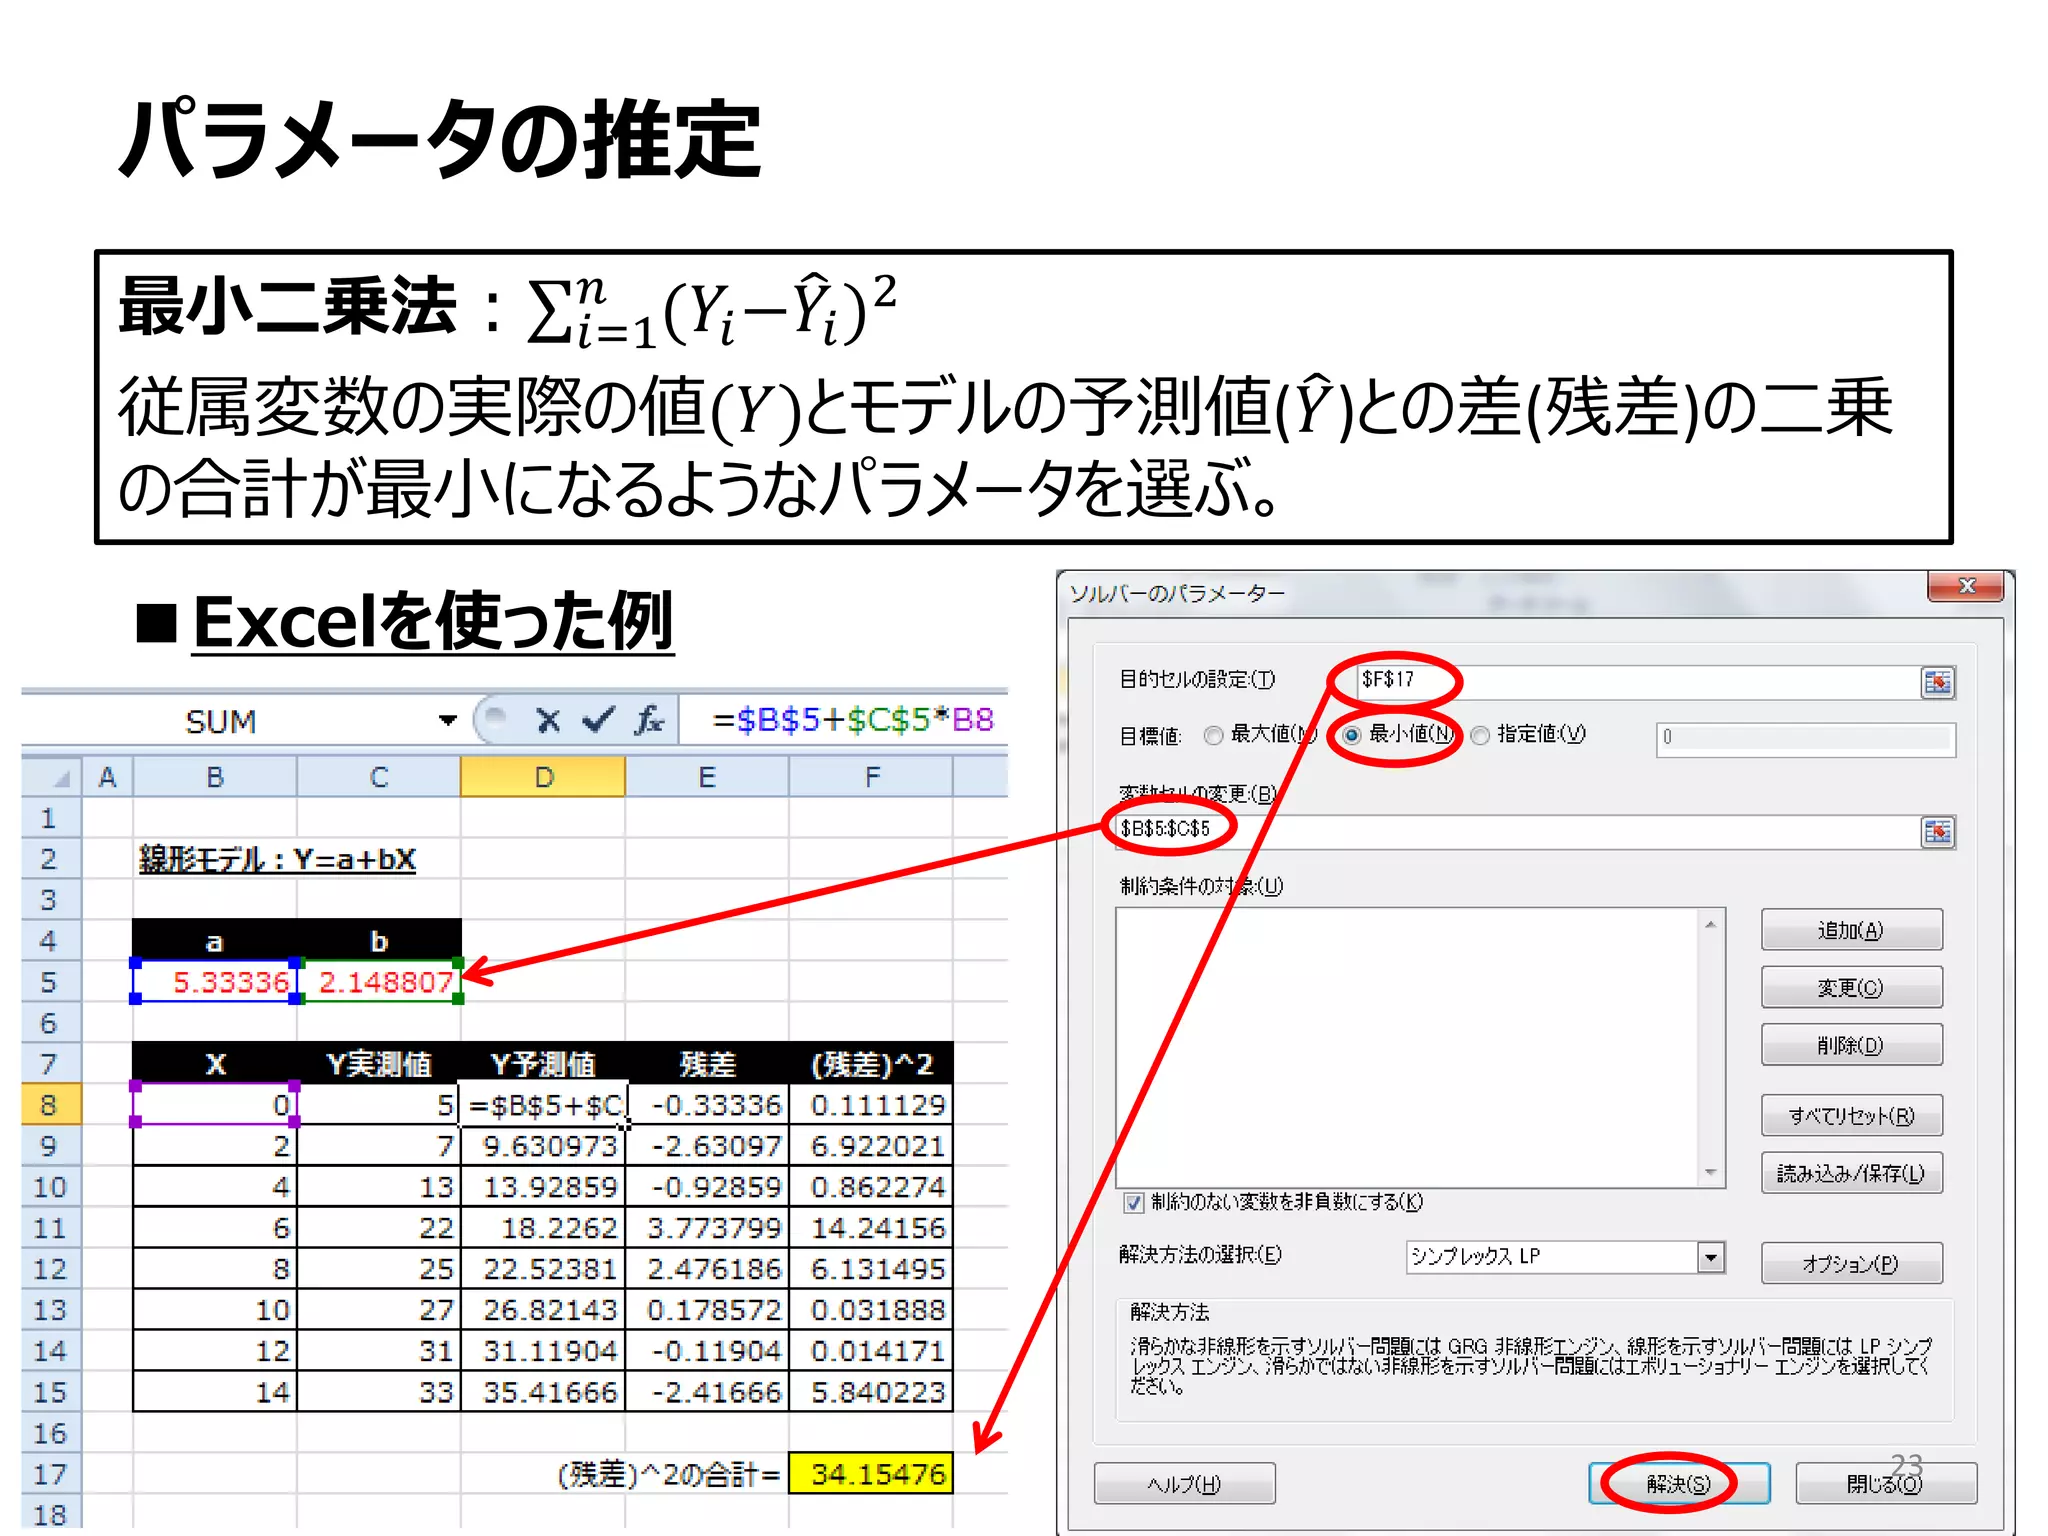Image resolution: width=2048 pixels, height=1536 pixels.
Task: Select row 8 header
Action: click(50, 1105)
